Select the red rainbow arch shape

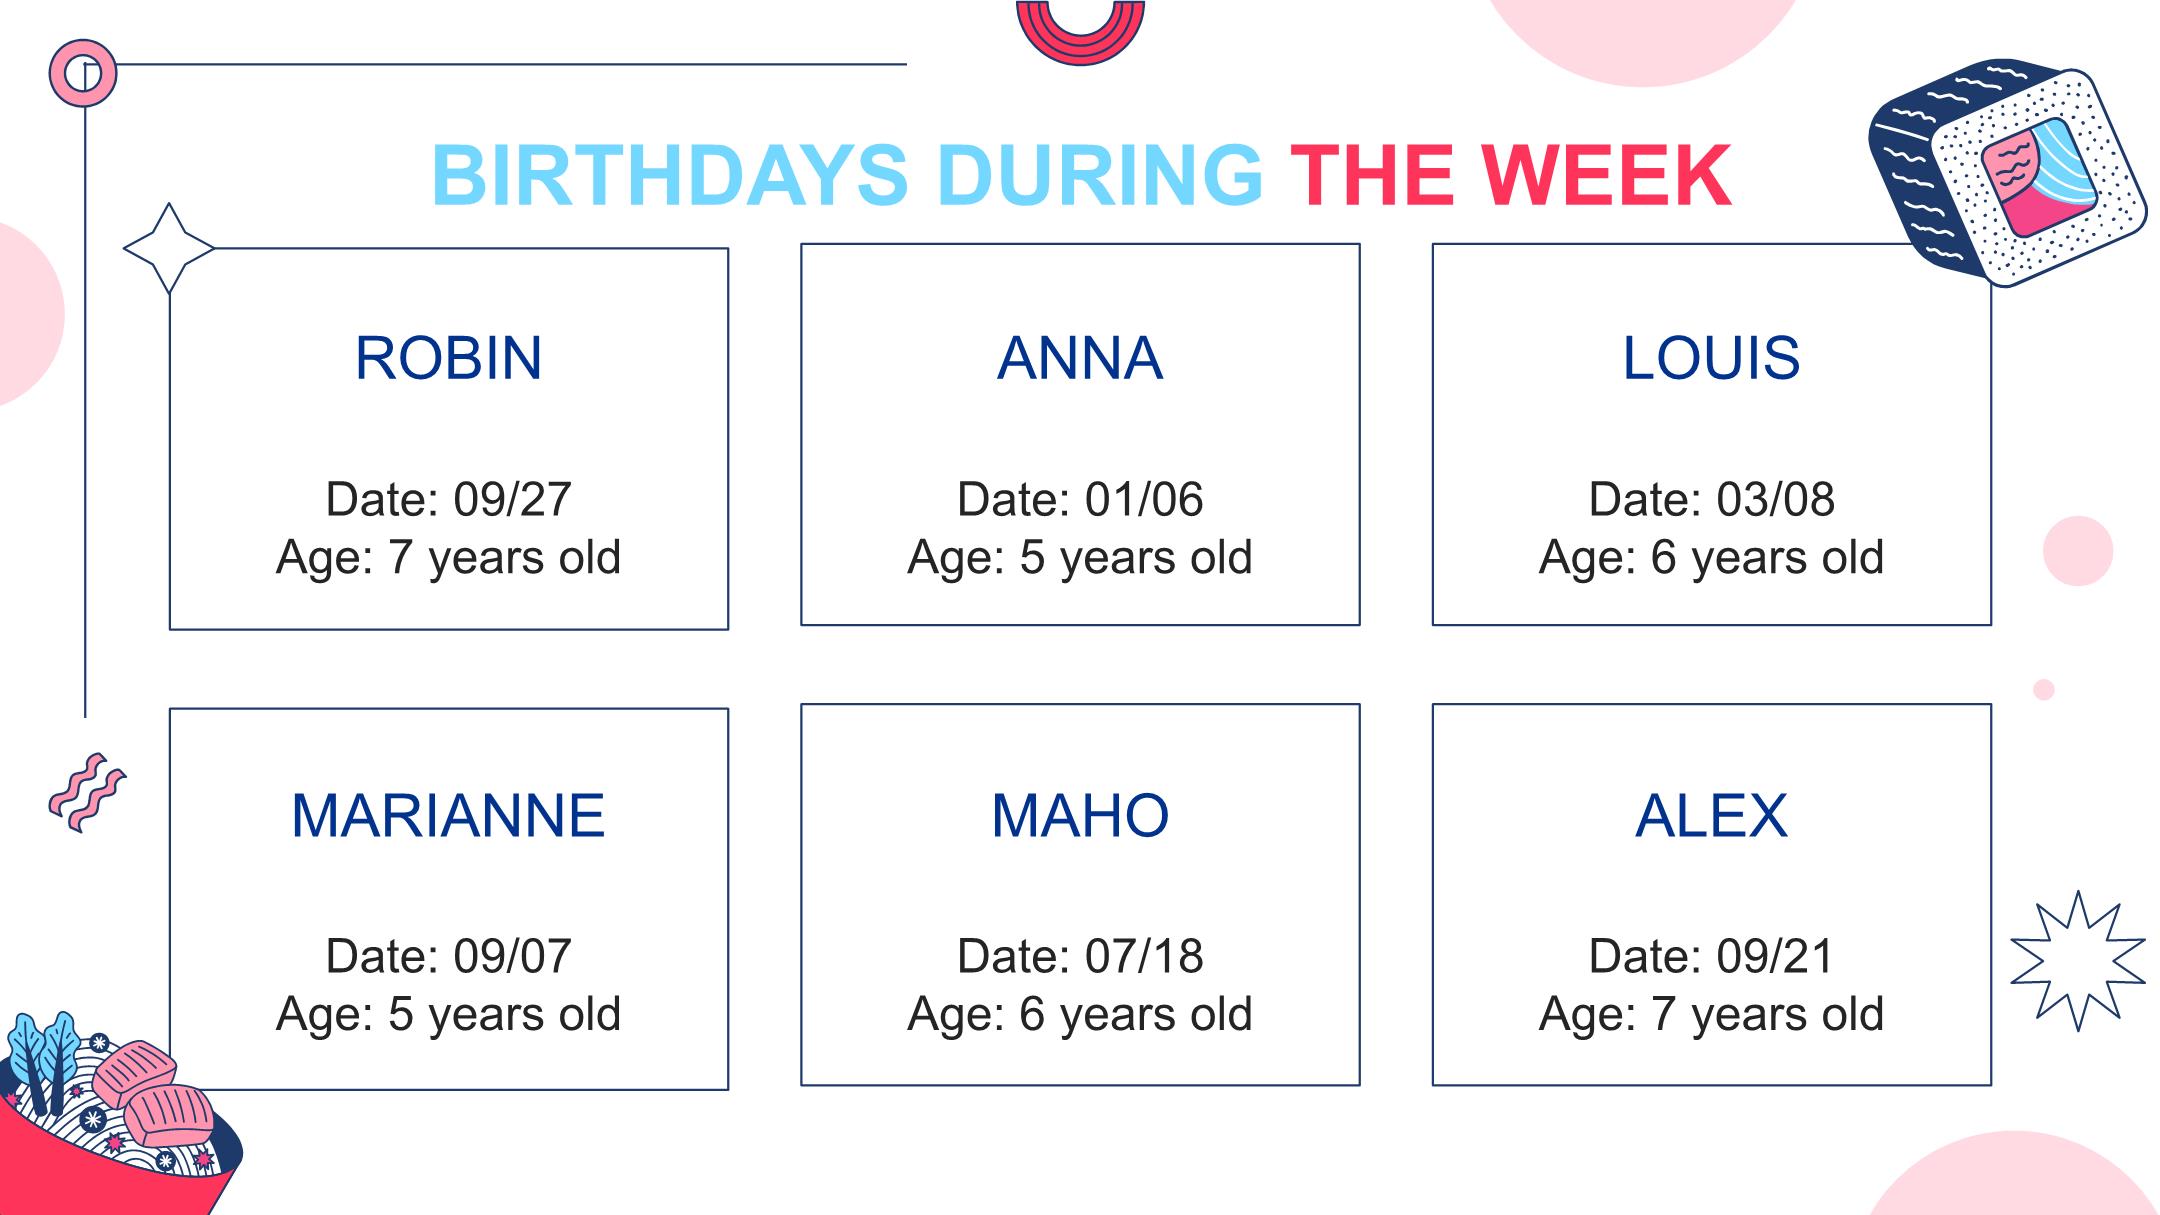click(1080, 32)
